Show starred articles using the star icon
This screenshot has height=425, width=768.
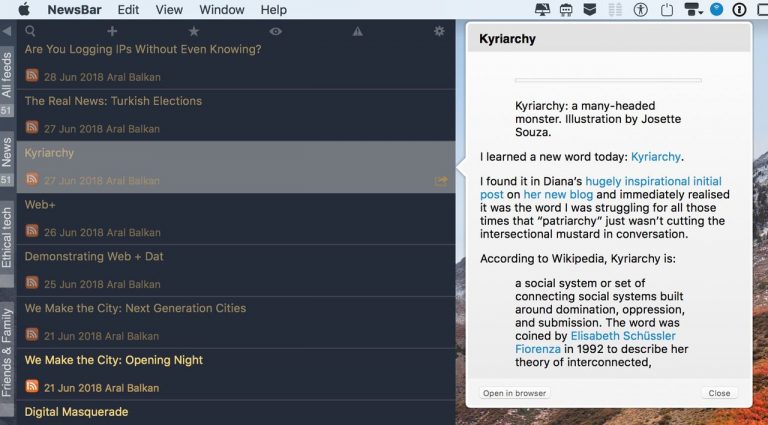click(x=194, y=31)
